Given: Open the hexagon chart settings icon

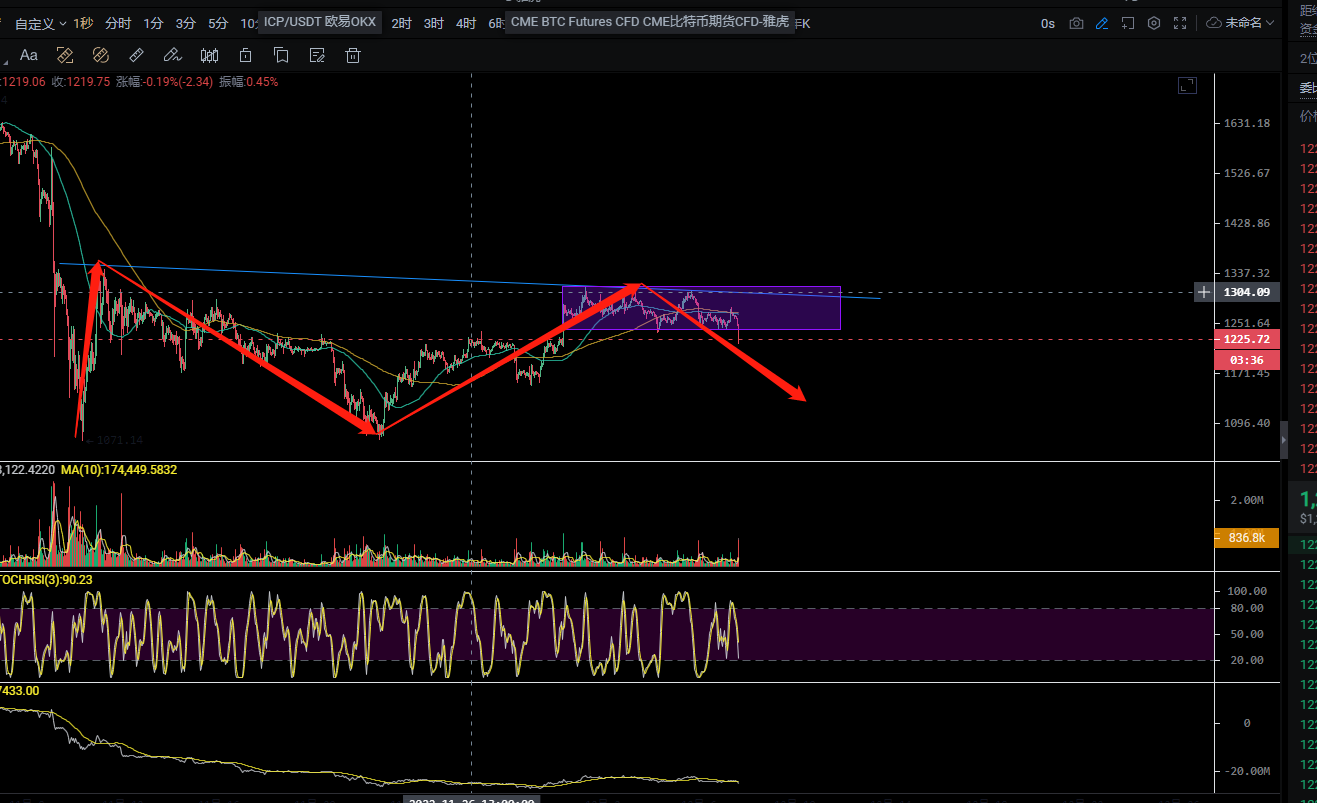Looking at the screenshot, I should (1154, 23).
